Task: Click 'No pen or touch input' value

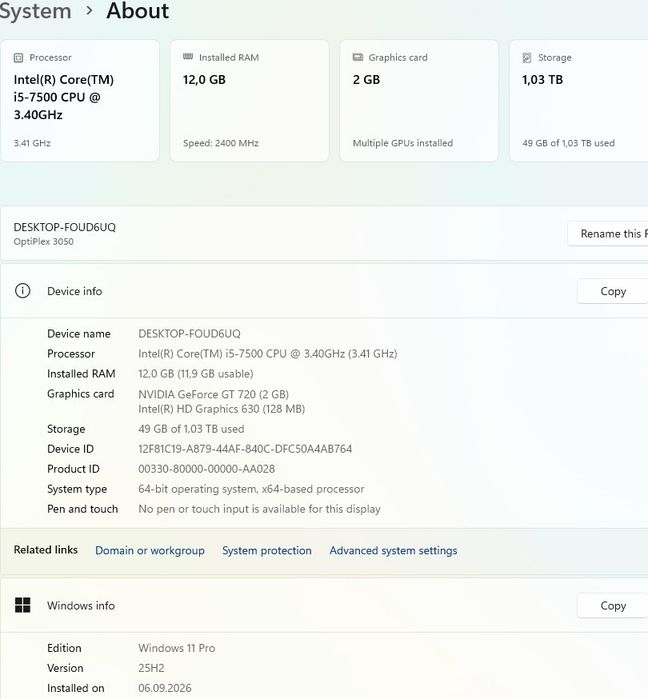Action: [x=259, y=509]
